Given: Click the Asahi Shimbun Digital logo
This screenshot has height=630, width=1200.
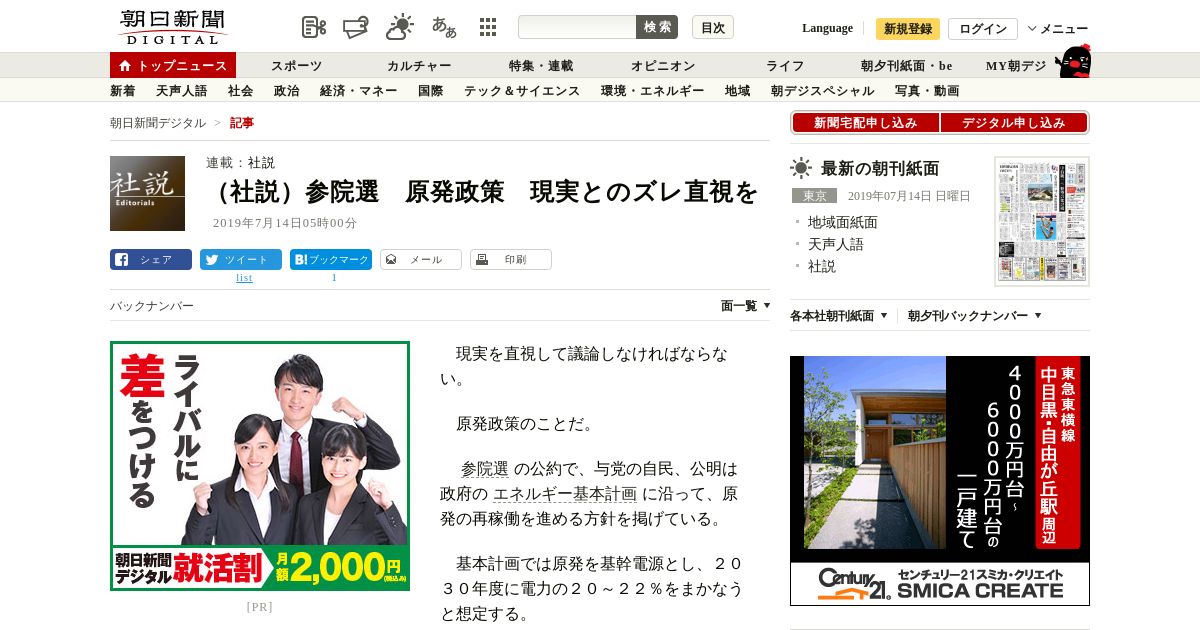Looking at the screenshot, I should point(172,27).
